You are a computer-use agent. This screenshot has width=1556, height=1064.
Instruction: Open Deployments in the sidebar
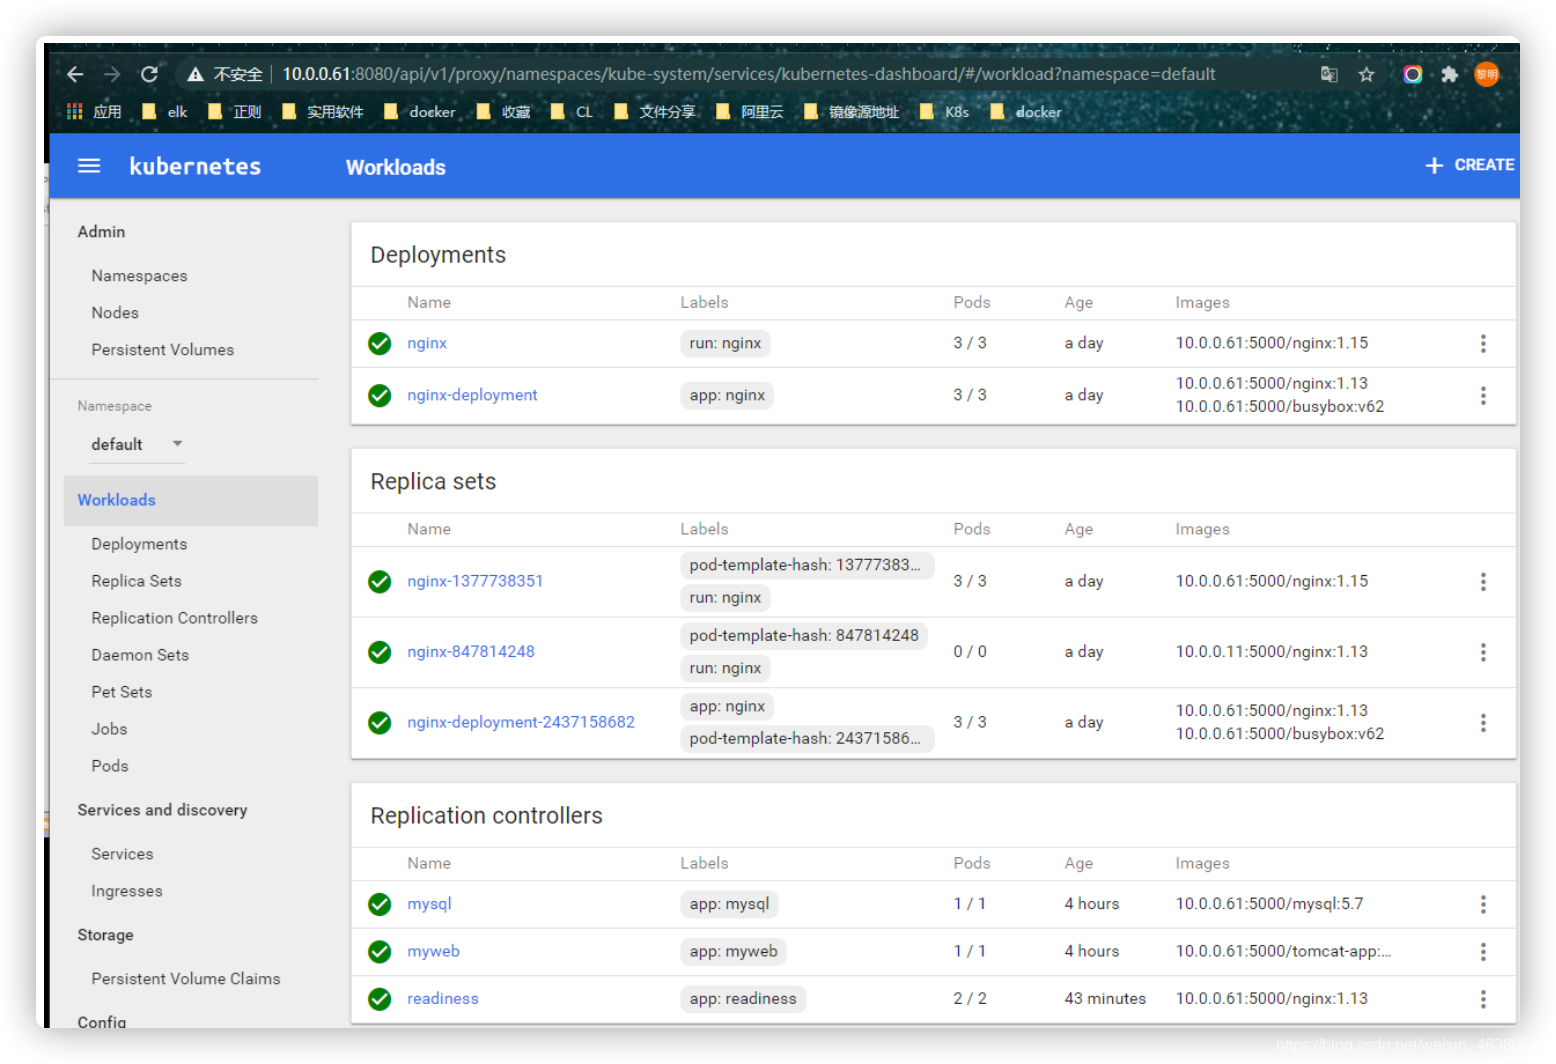coord(139,544)
